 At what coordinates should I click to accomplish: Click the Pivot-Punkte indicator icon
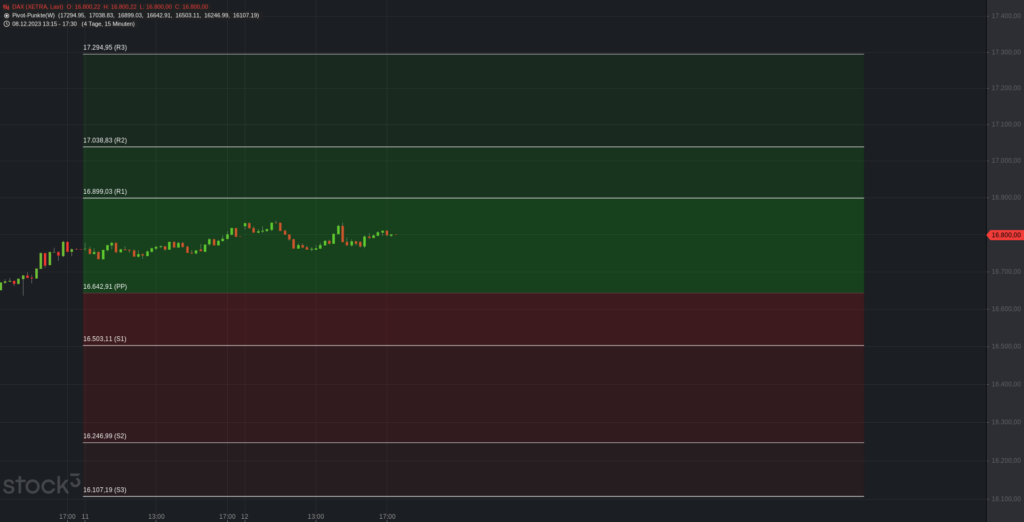tap(6, 16)
